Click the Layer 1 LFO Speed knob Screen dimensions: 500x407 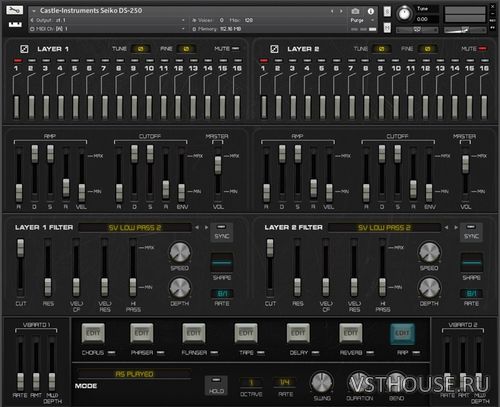point(180,252)
